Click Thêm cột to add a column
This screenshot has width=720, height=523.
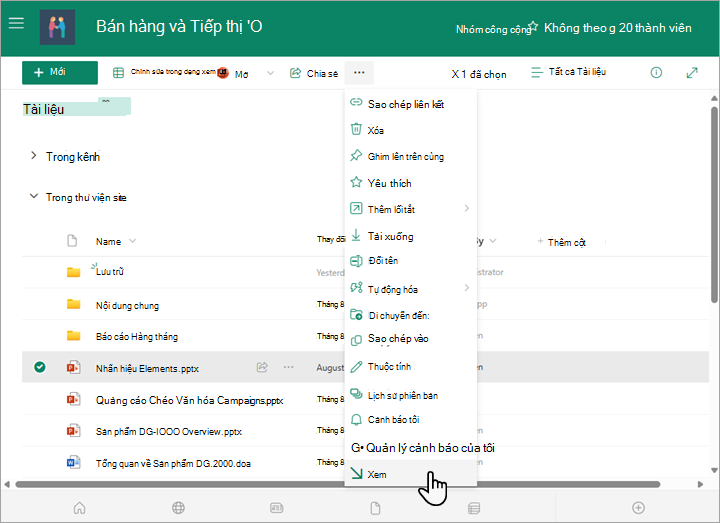coord(562,242)
